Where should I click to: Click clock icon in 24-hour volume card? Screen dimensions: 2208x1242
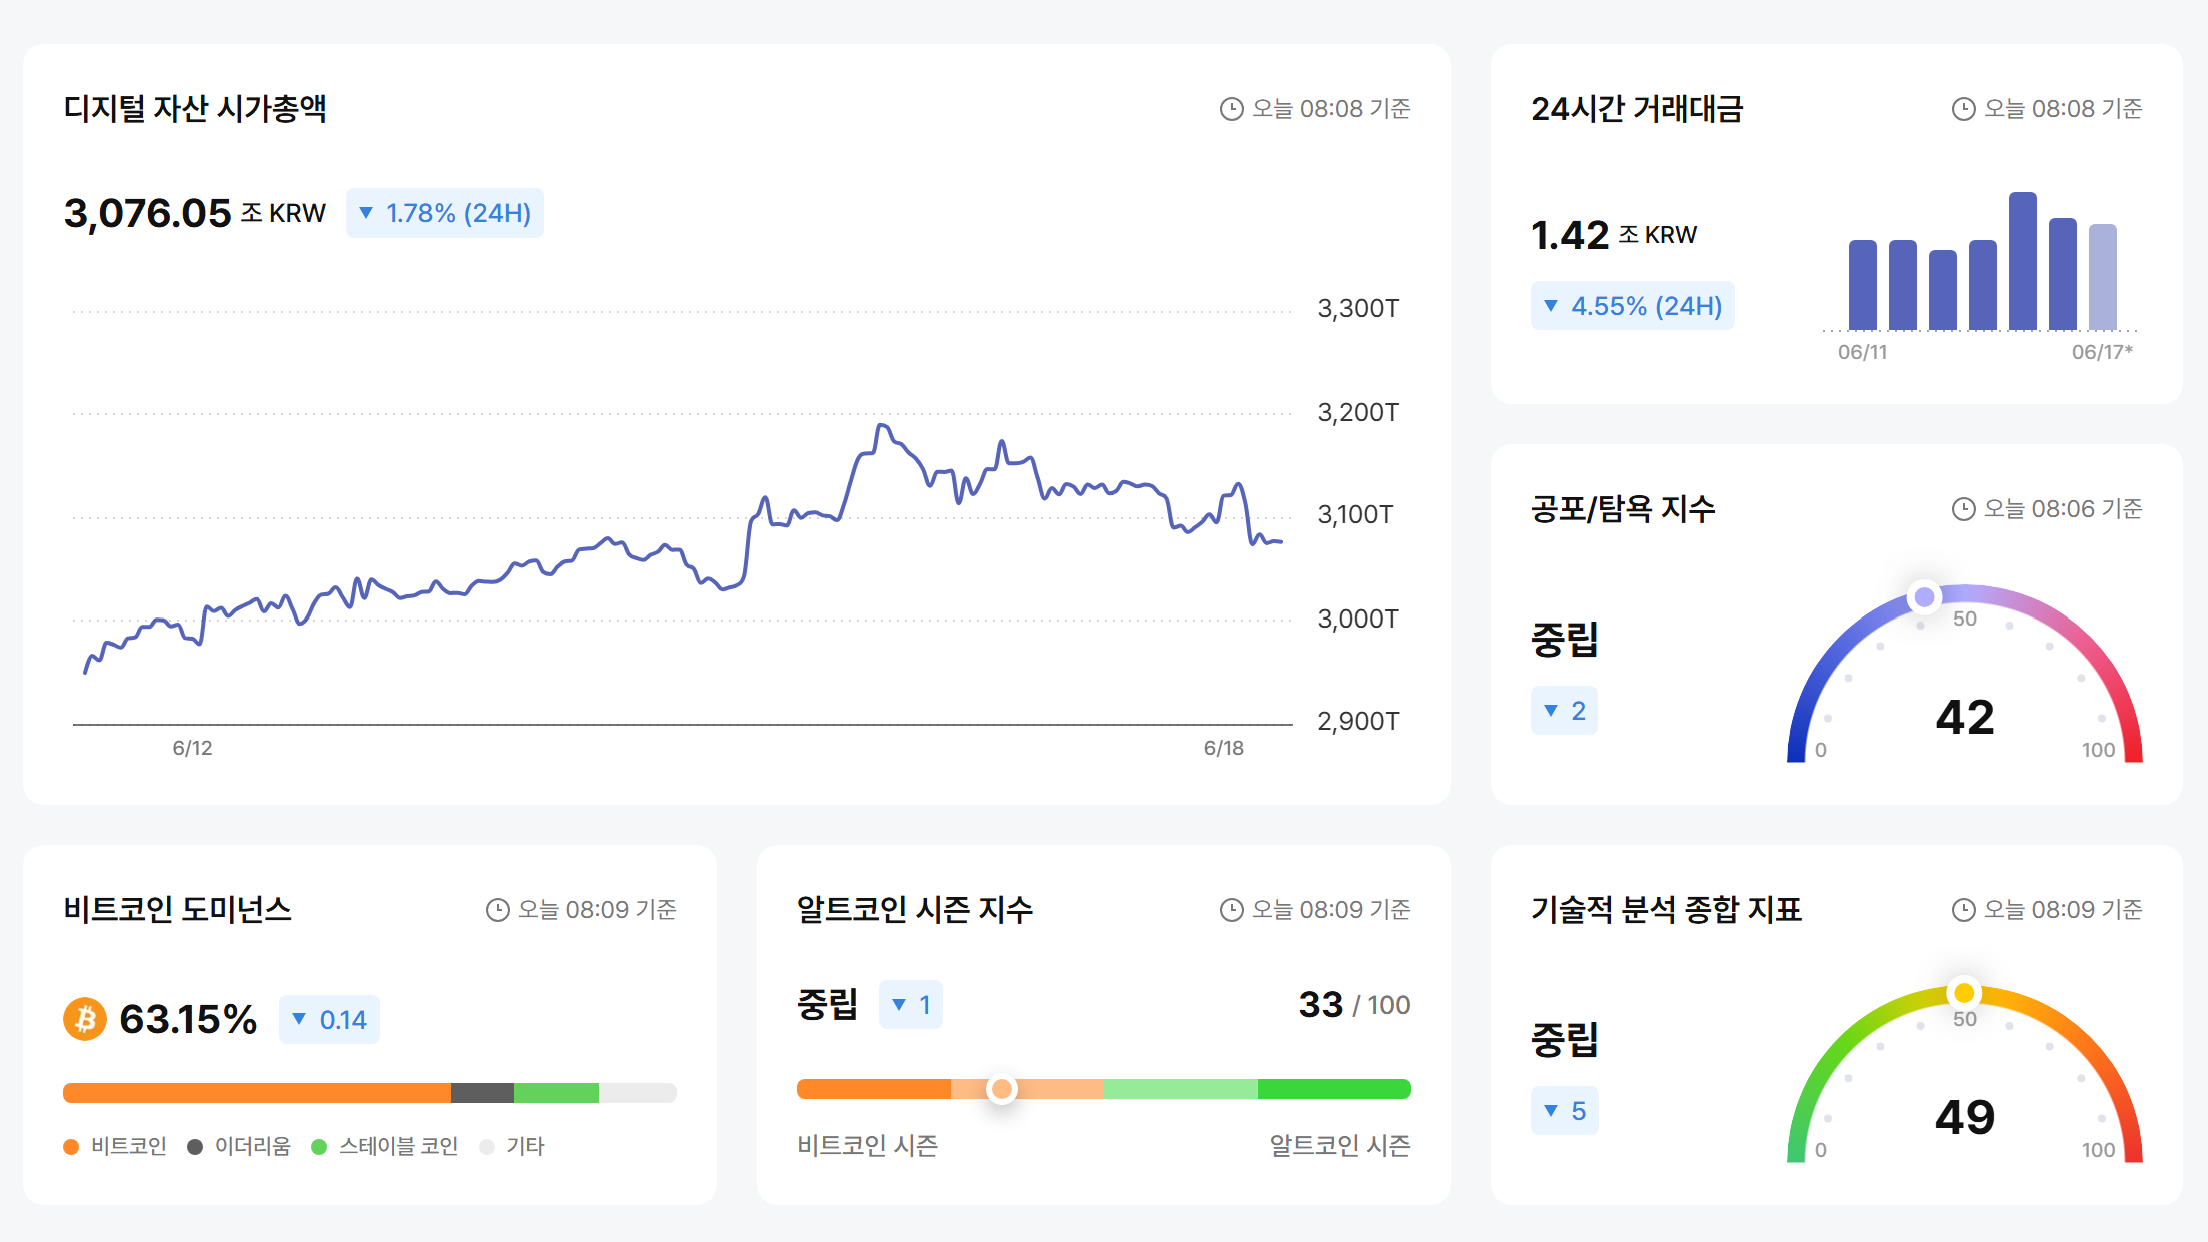tap(1963, 109)
